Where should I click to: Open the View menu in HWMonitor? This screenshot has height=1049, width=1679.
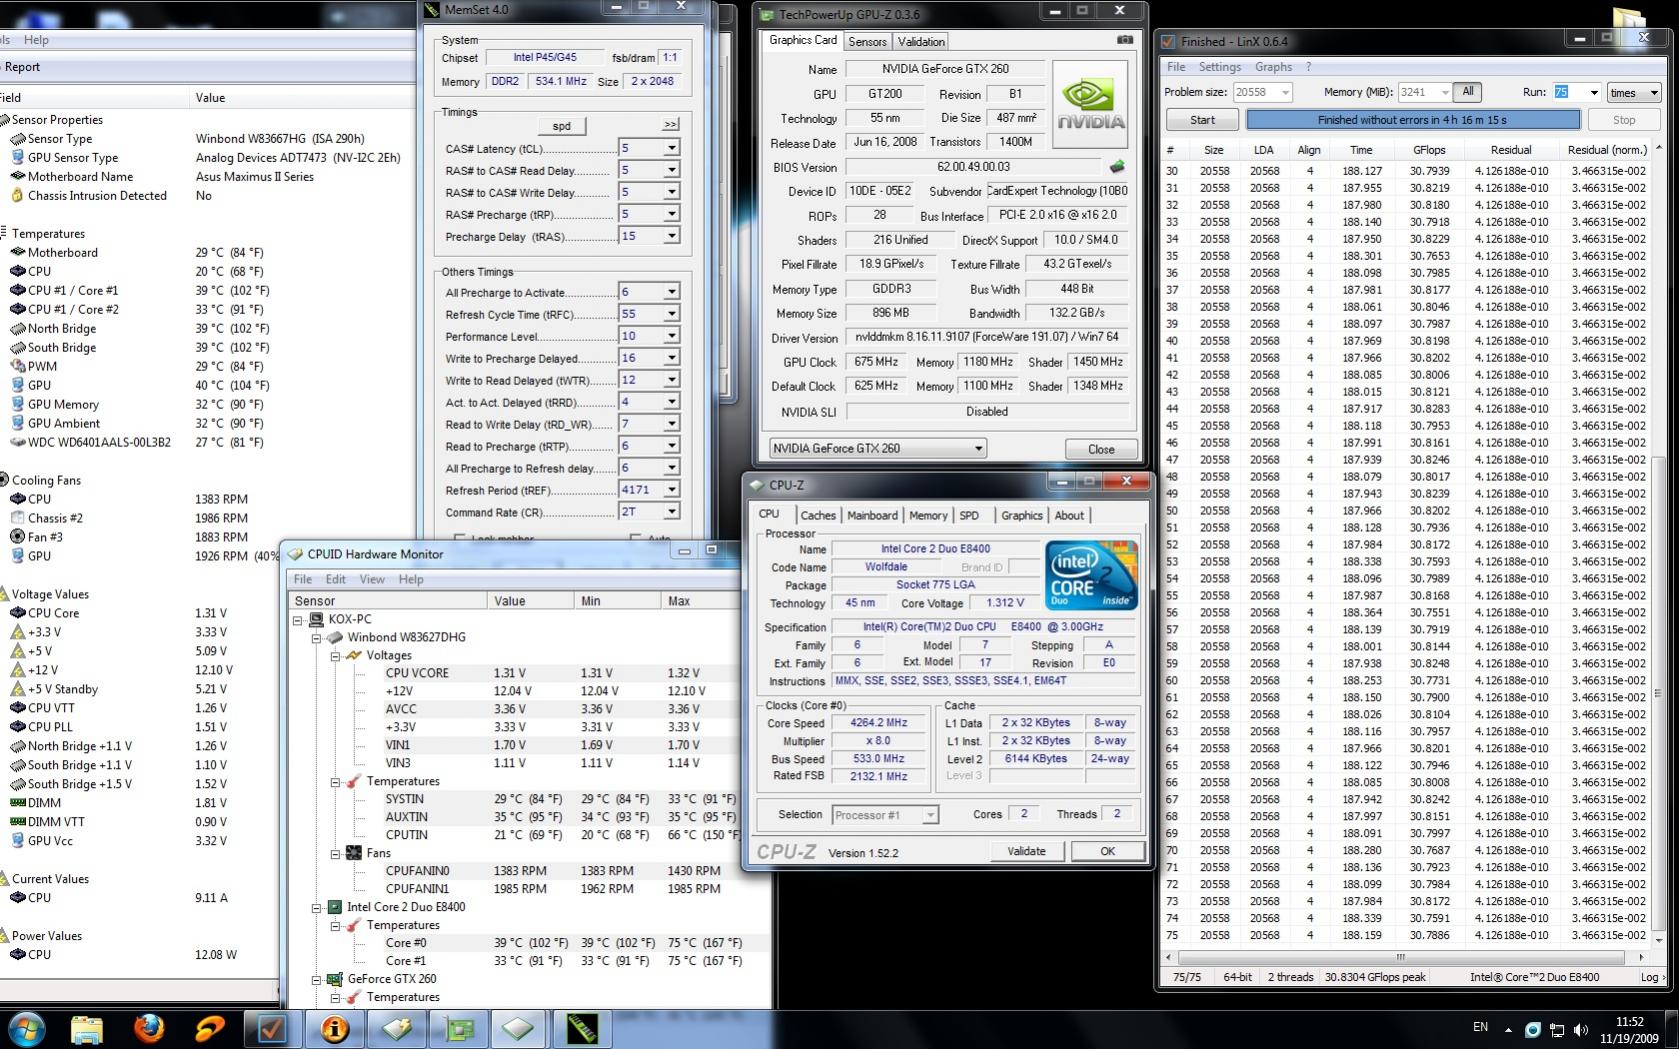pyautogui.click(x=372, y=579)
